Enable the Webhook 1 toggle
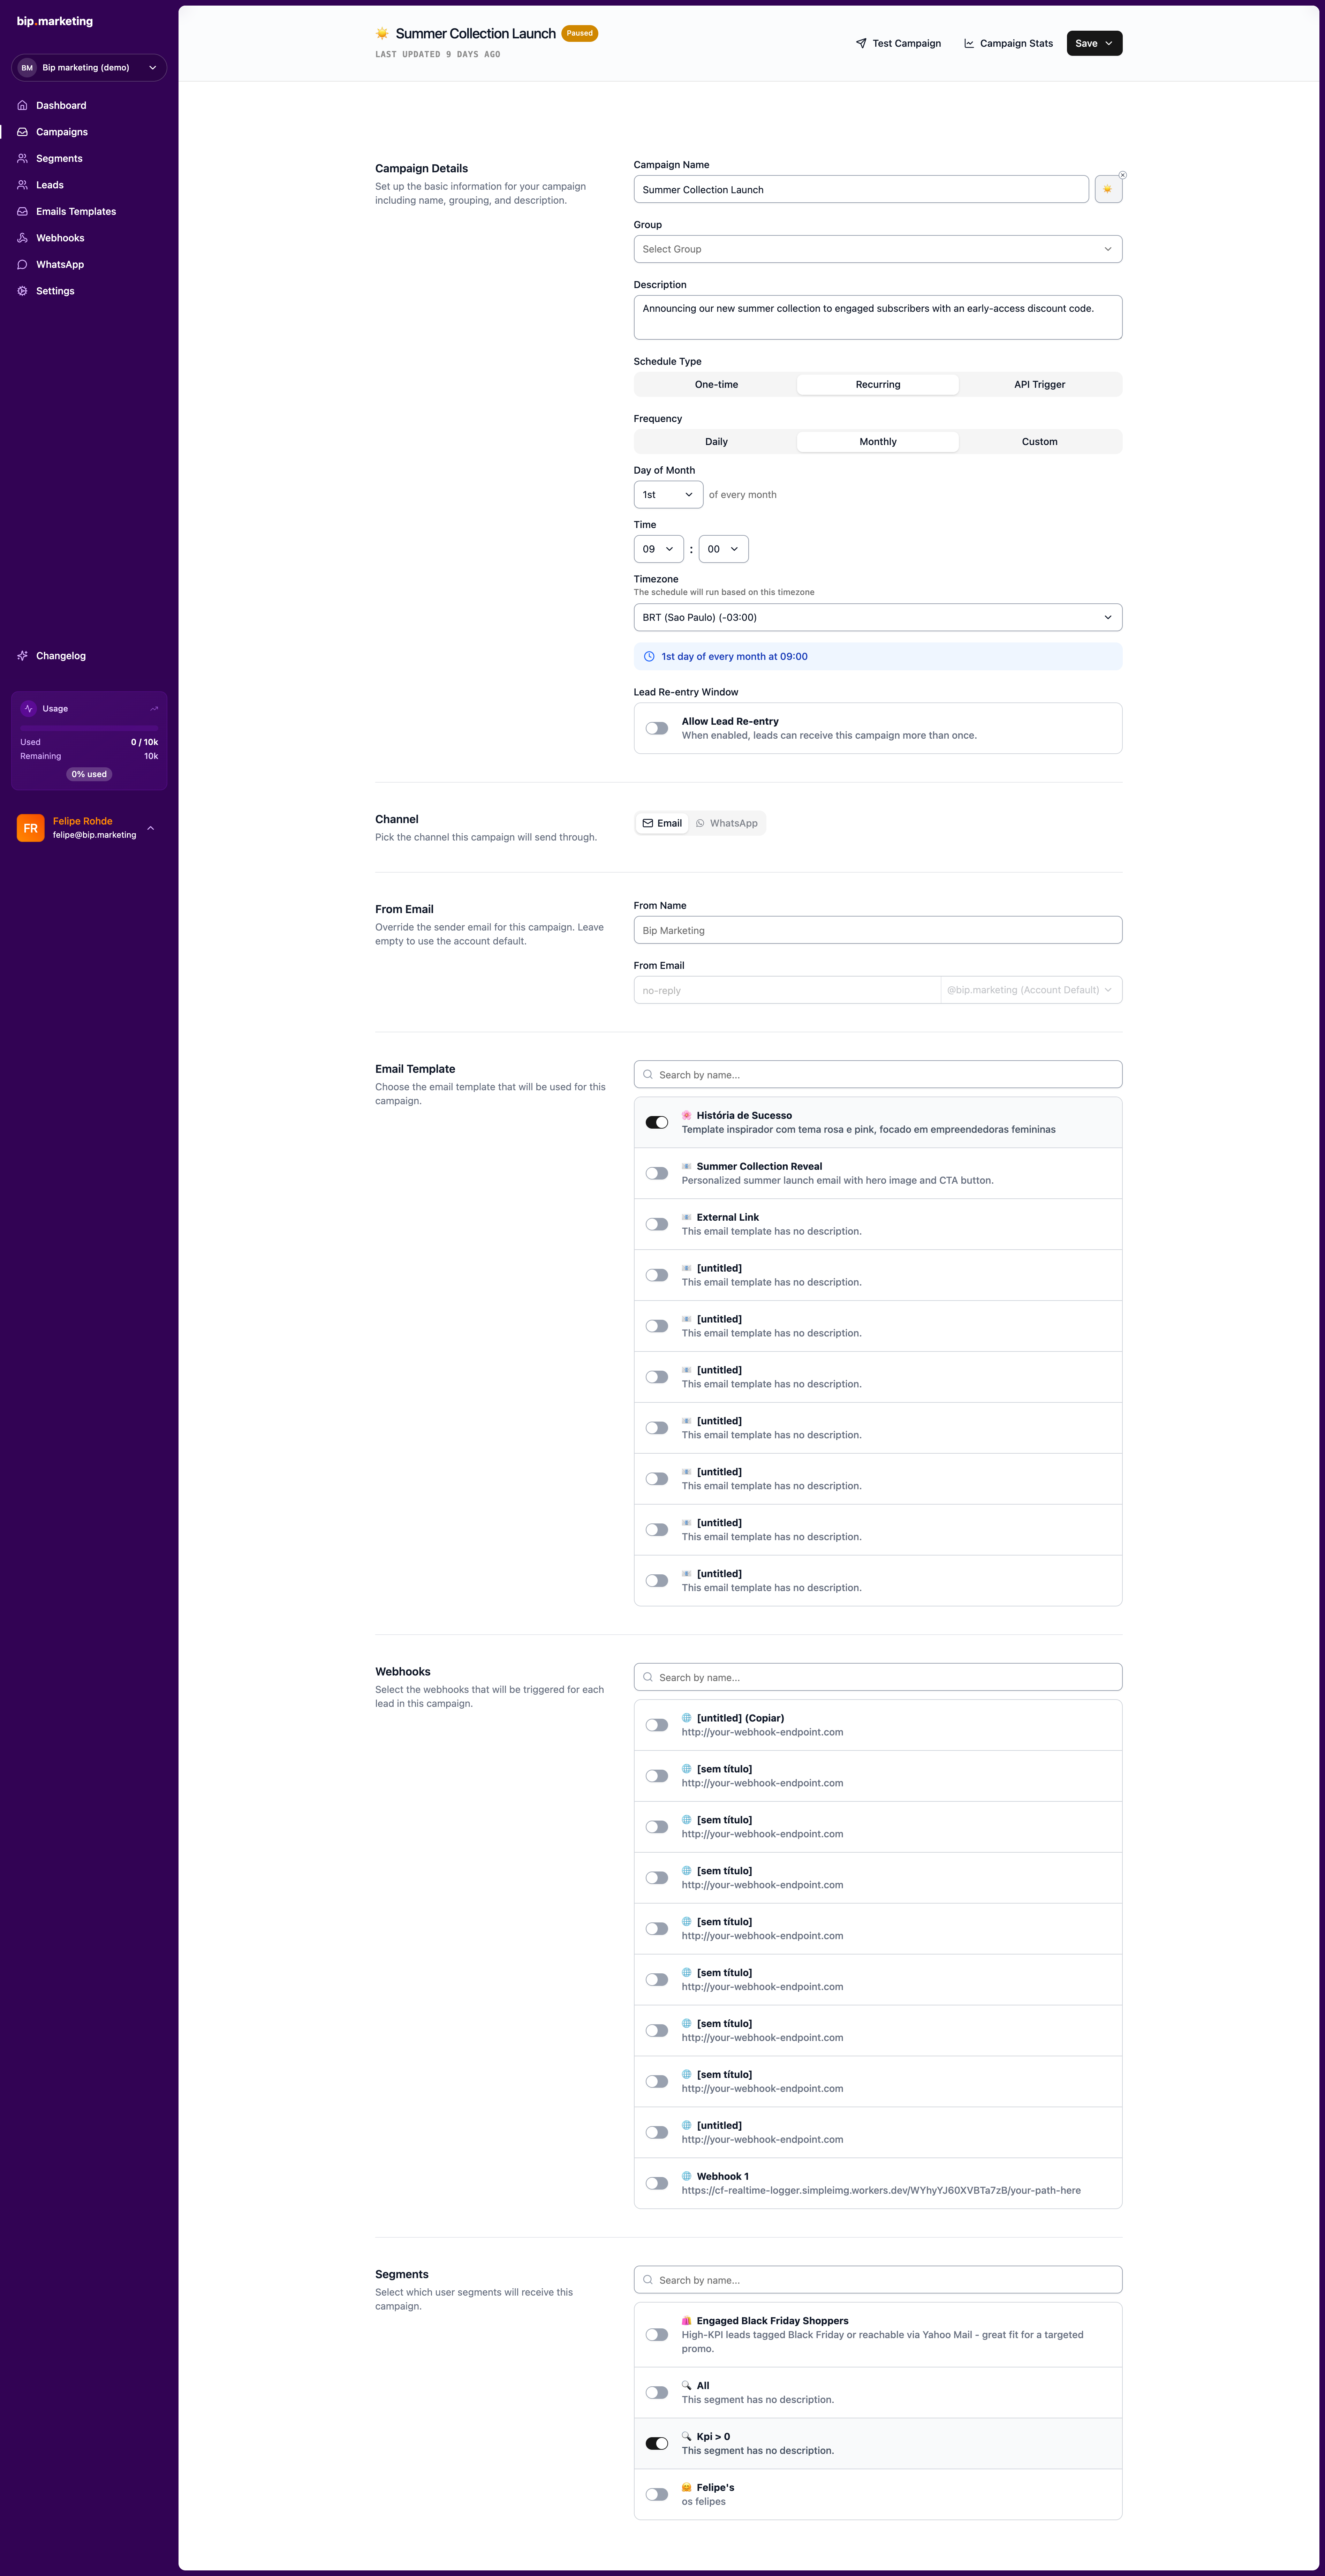 click(x=657, y=2183)
